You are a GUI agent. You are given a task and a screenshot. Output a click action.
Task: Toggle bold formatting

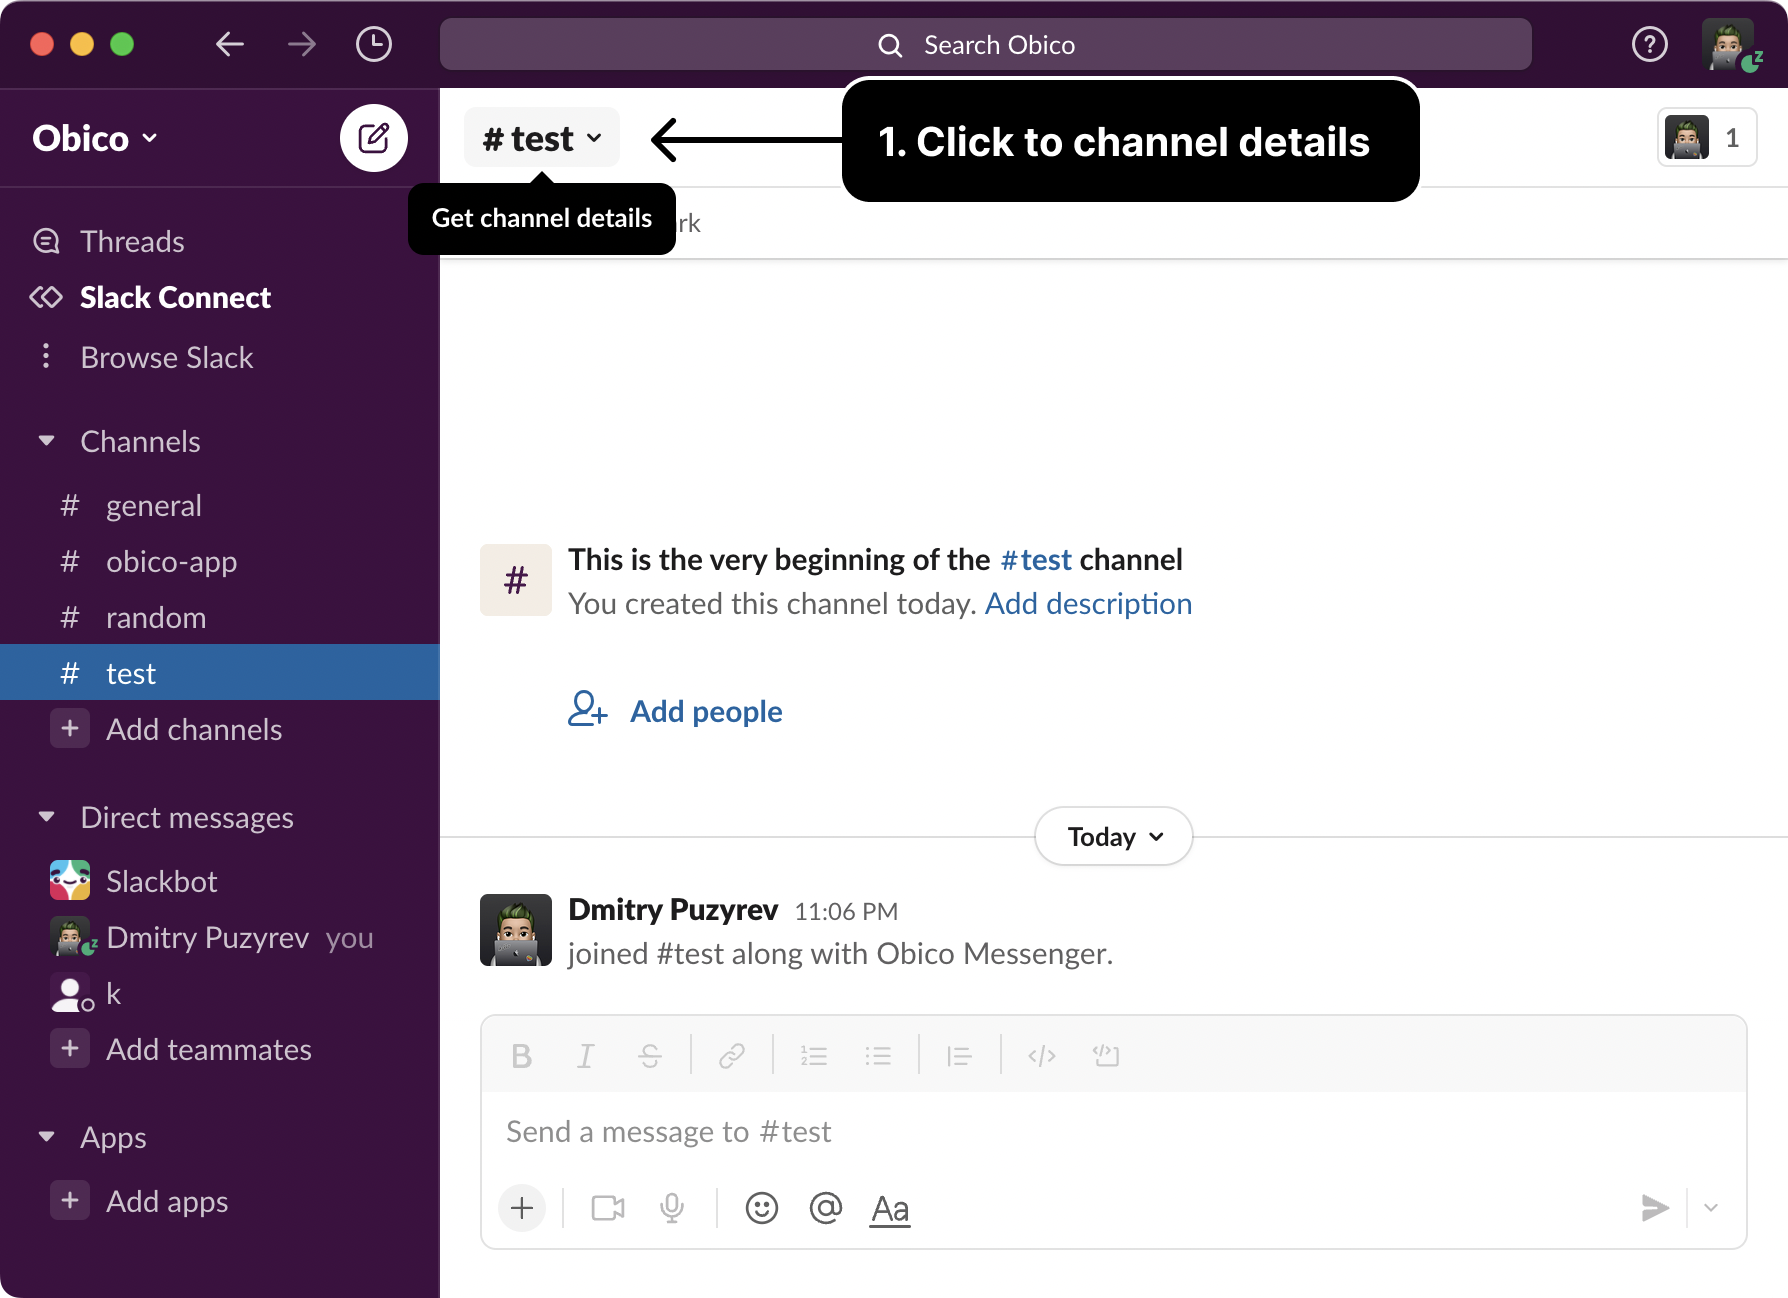521,1056
